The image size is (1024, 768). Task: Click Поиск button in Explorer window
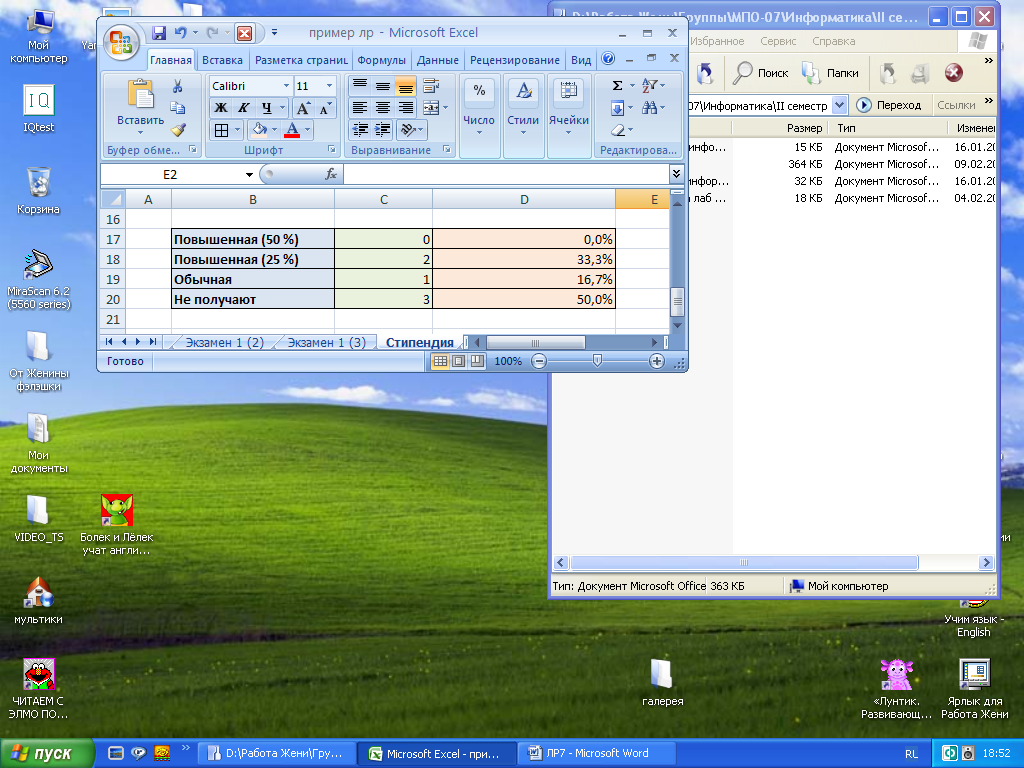760,73
